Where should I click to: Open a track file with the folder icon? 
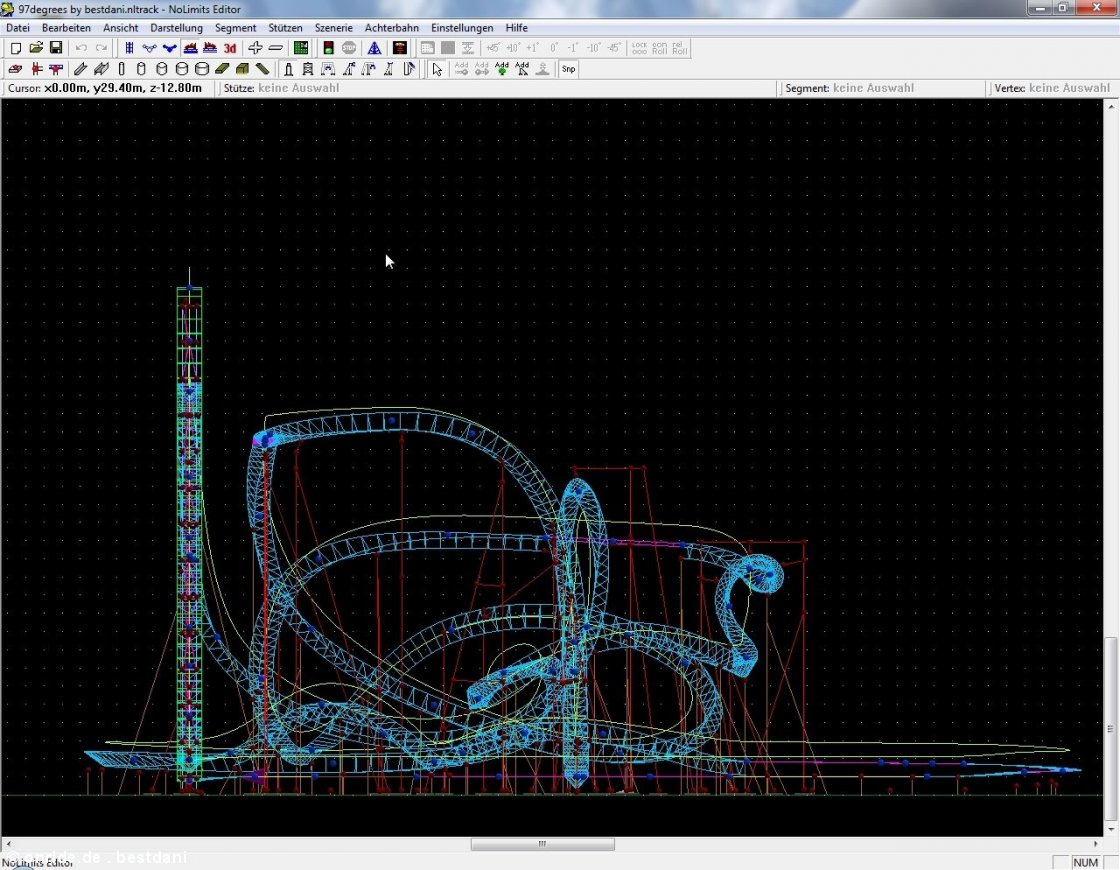point(36,48)
